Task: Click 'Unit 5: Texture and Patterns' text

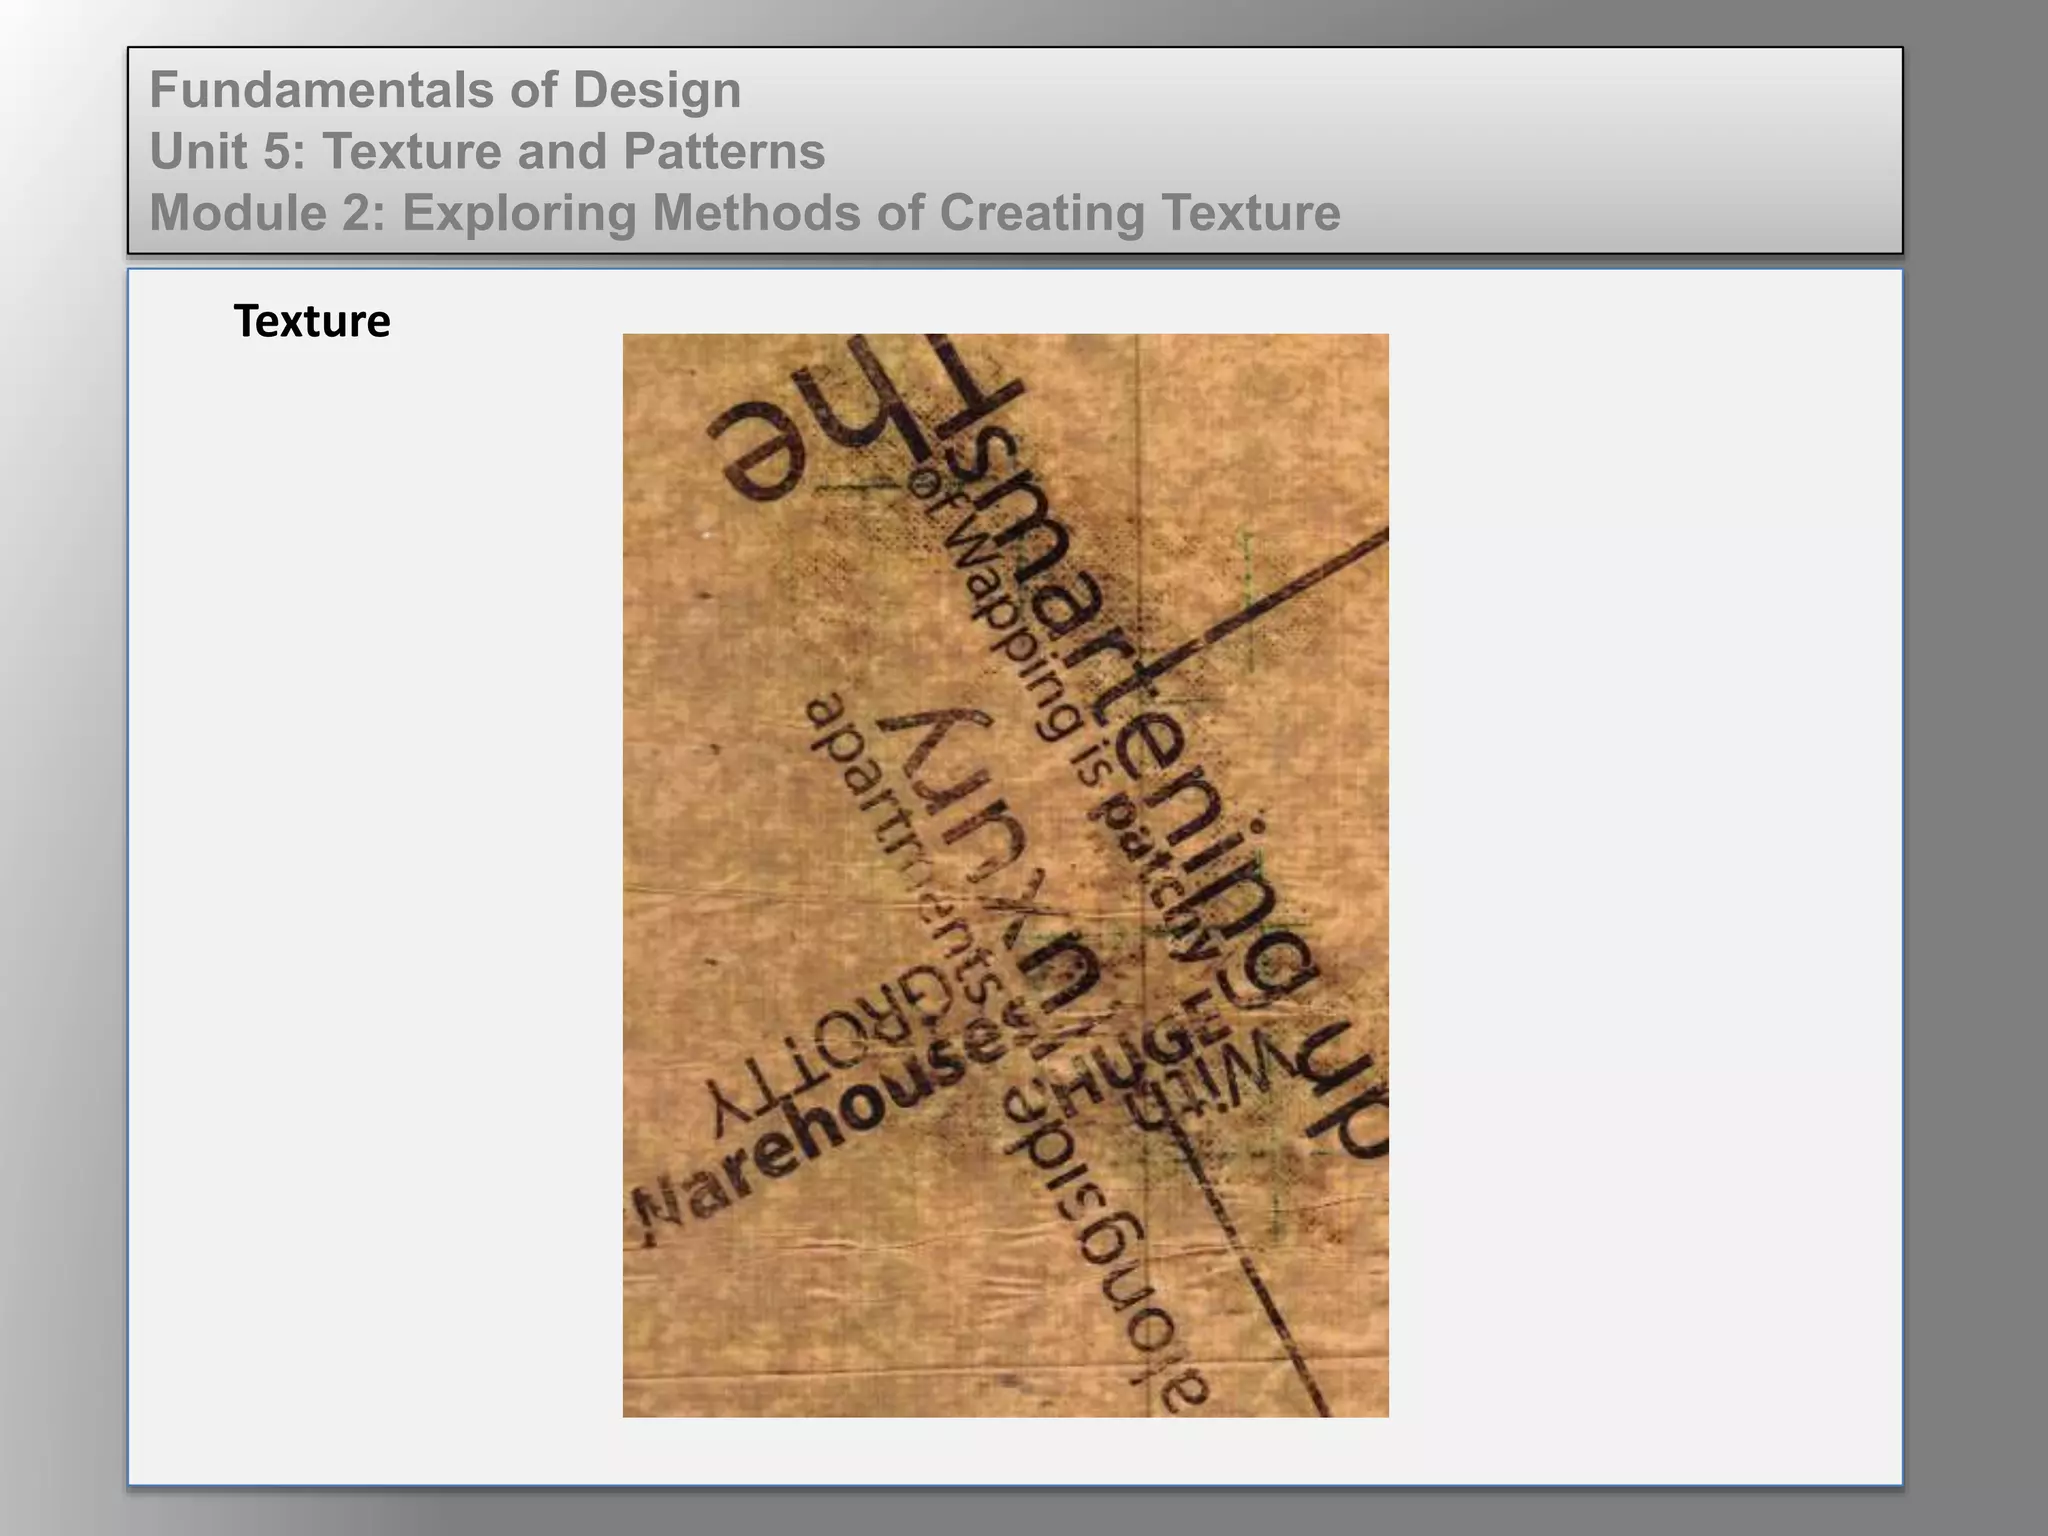Action: [487, 151]
